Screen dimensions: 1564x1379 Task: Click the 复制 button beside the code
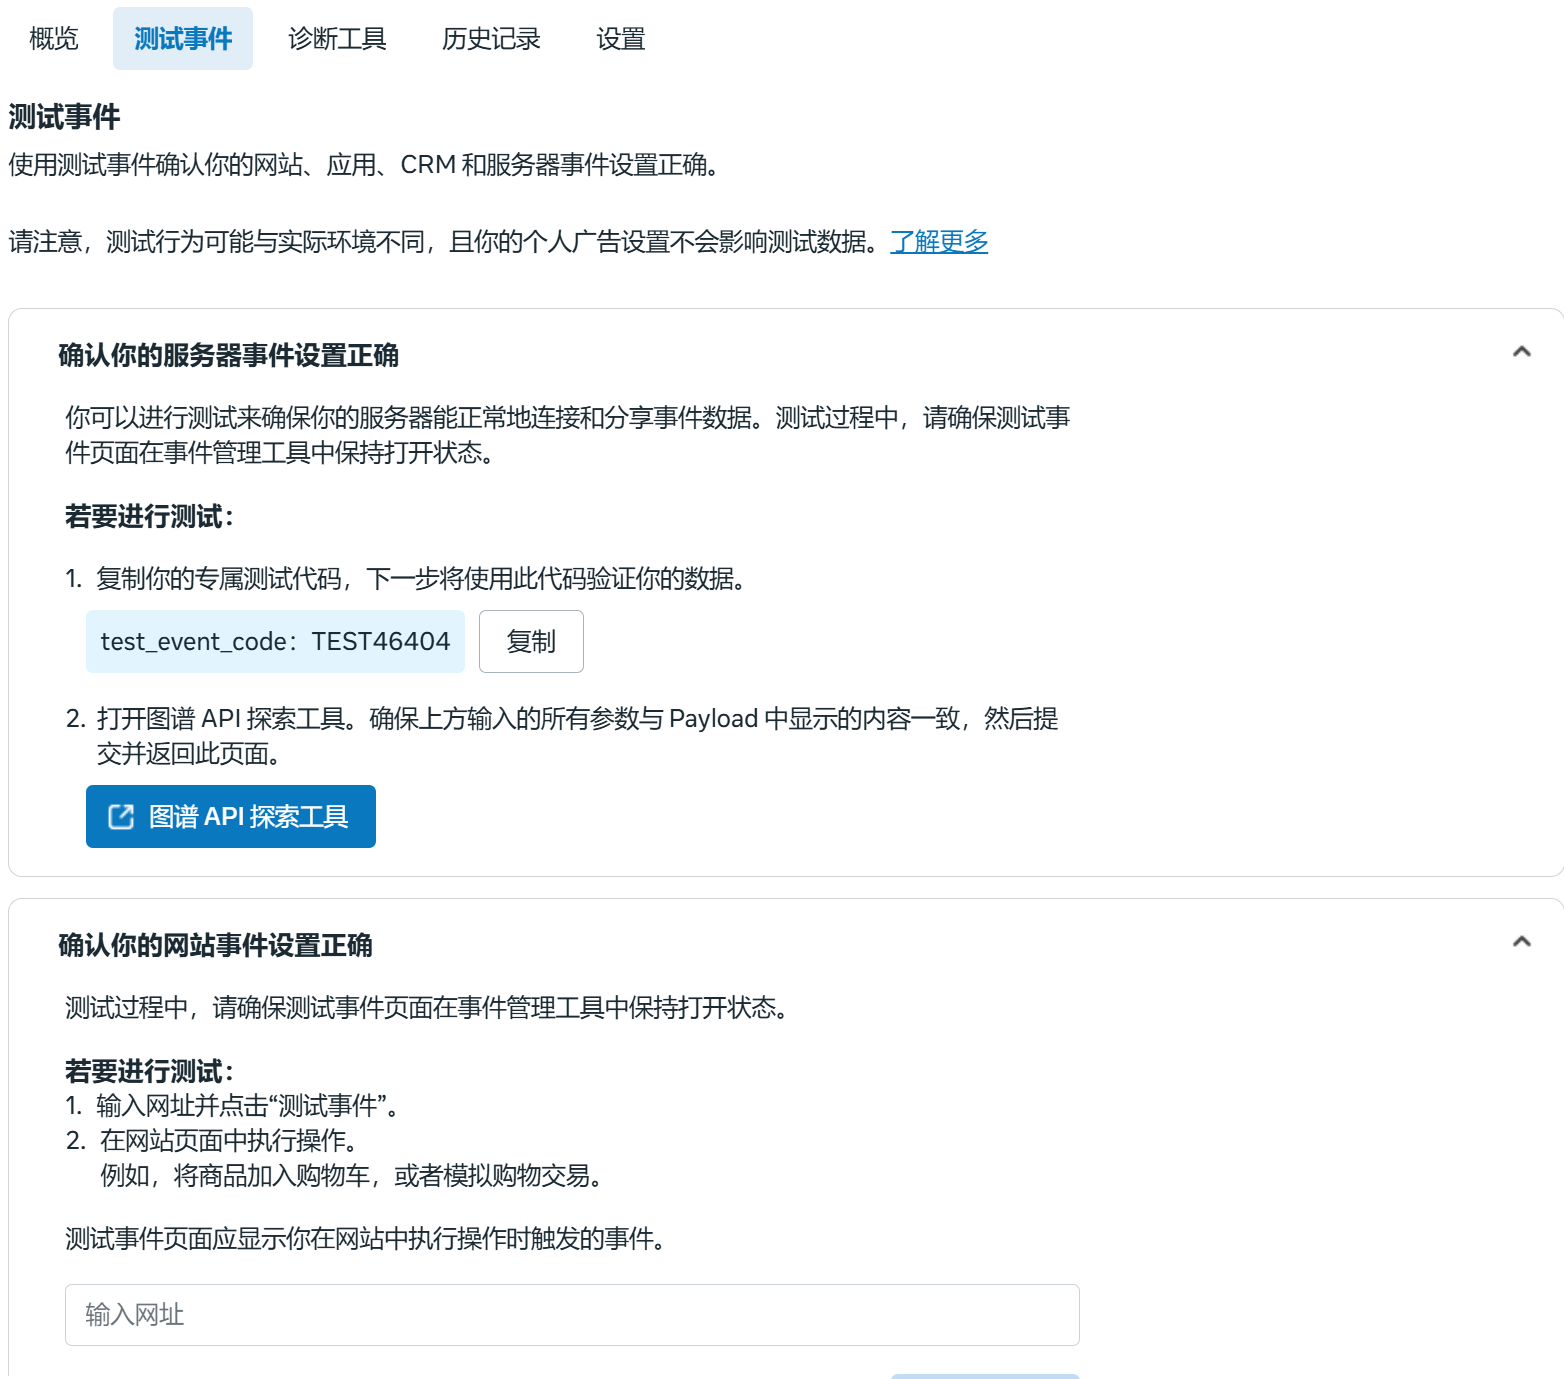531,641
